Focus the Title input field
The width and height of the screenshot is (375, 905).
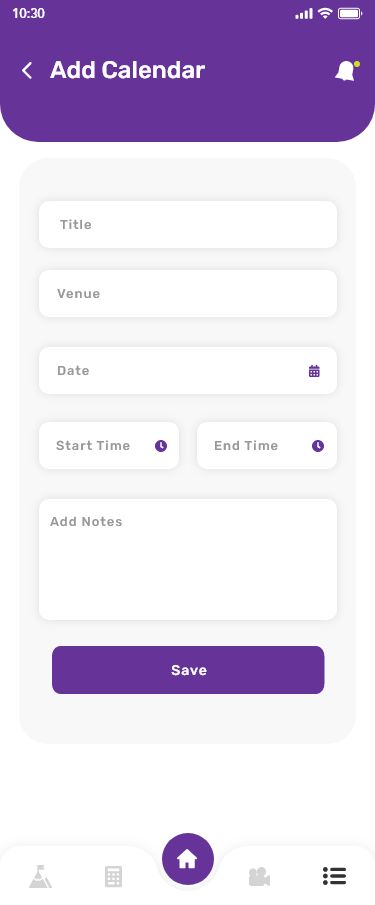(x=188, y=225)
